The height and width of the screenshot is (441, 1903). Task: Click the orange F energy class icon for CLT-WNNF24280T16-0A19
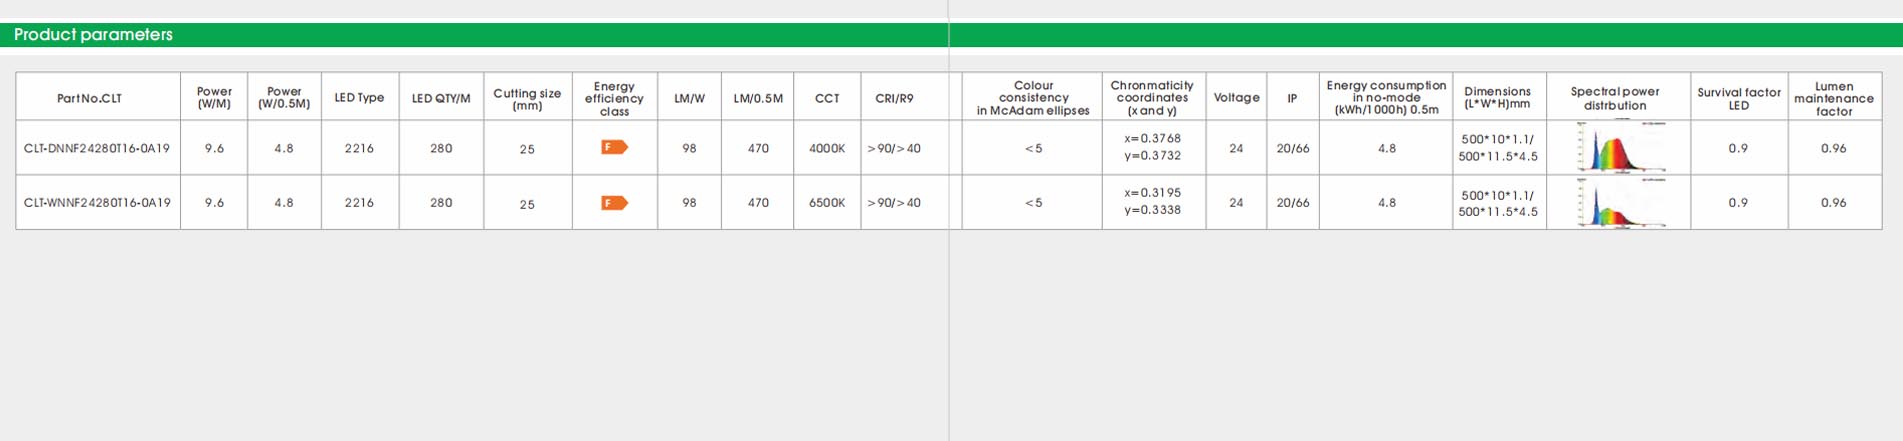614,203
